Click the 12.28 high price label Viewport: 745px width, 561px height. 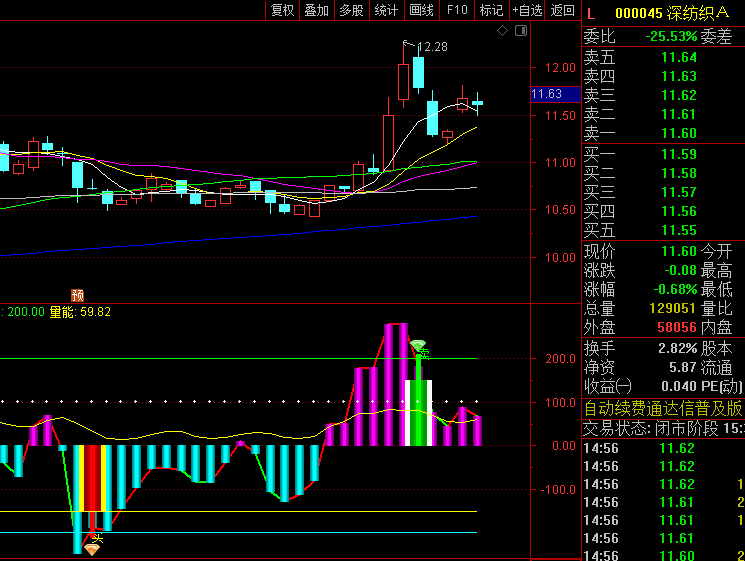tap(432, 47)
